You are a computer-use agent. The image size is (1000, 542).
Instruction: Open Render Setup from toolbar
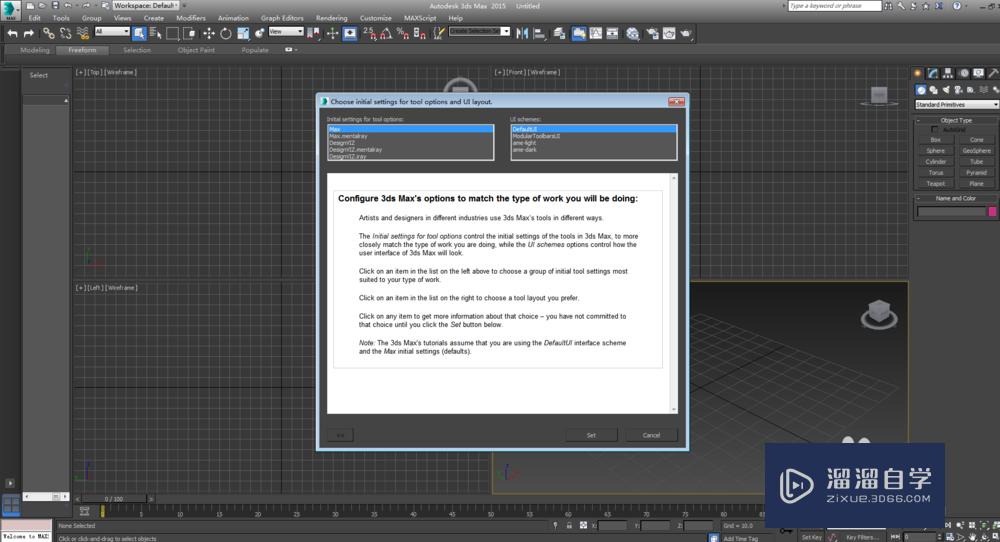tap(652, 33)
